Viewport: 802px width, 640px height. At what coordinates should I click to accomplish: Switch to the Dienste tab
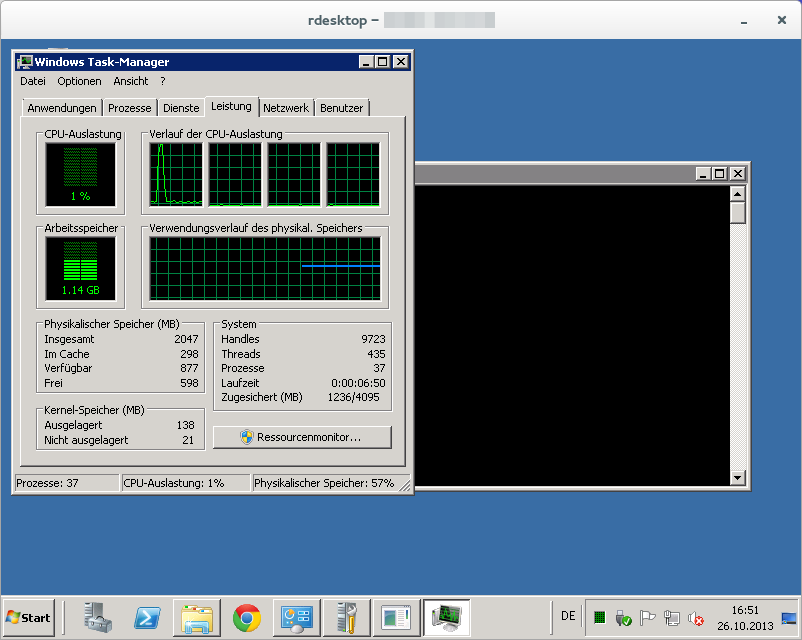click(x=181, y=108)
